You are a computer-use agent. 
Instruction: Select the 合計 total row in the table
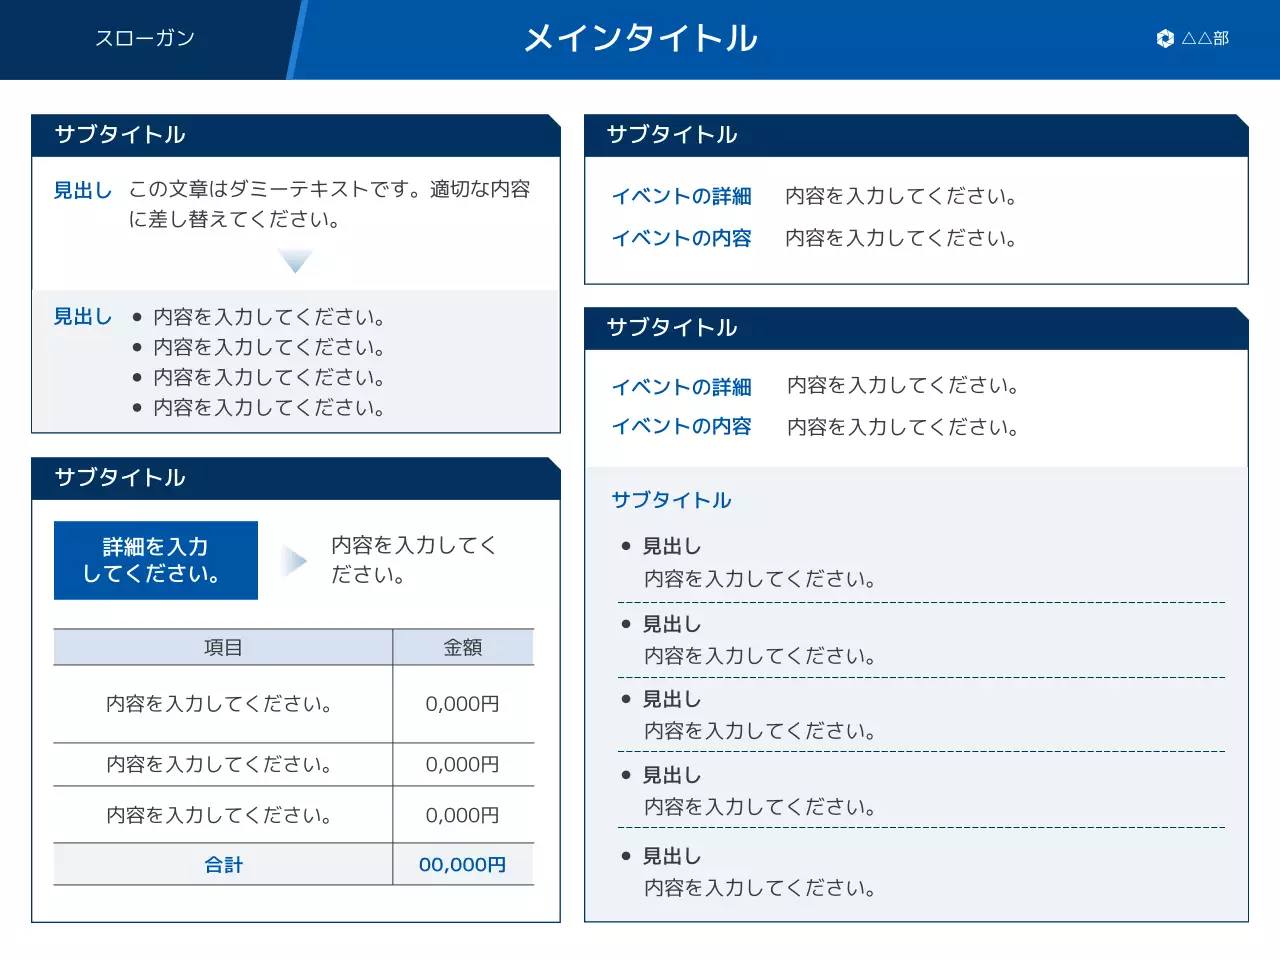pyautogui.click(x=223, y=865)
